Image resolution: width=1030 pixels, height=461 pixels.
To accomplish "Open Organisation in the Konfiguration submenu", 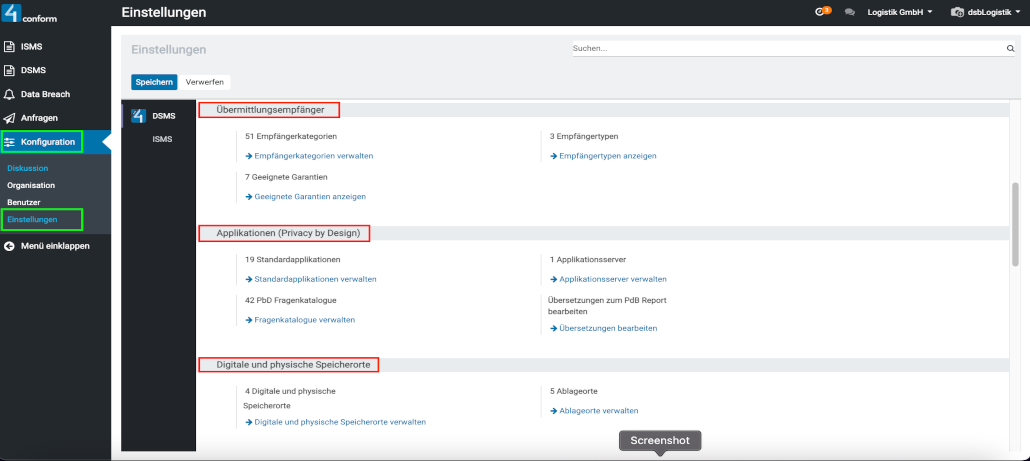I will coord(31,185).
